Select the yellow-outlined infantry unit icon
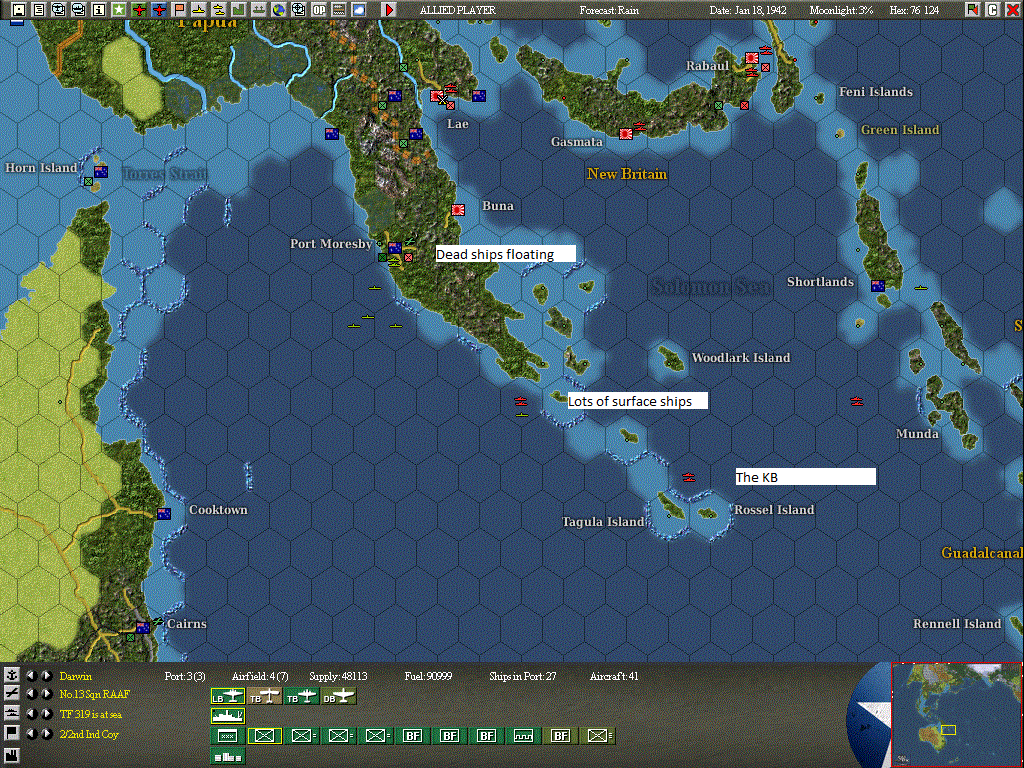The height and width of the screenshot is (768, 1024). pyautogui.click(x=264, y=736)
